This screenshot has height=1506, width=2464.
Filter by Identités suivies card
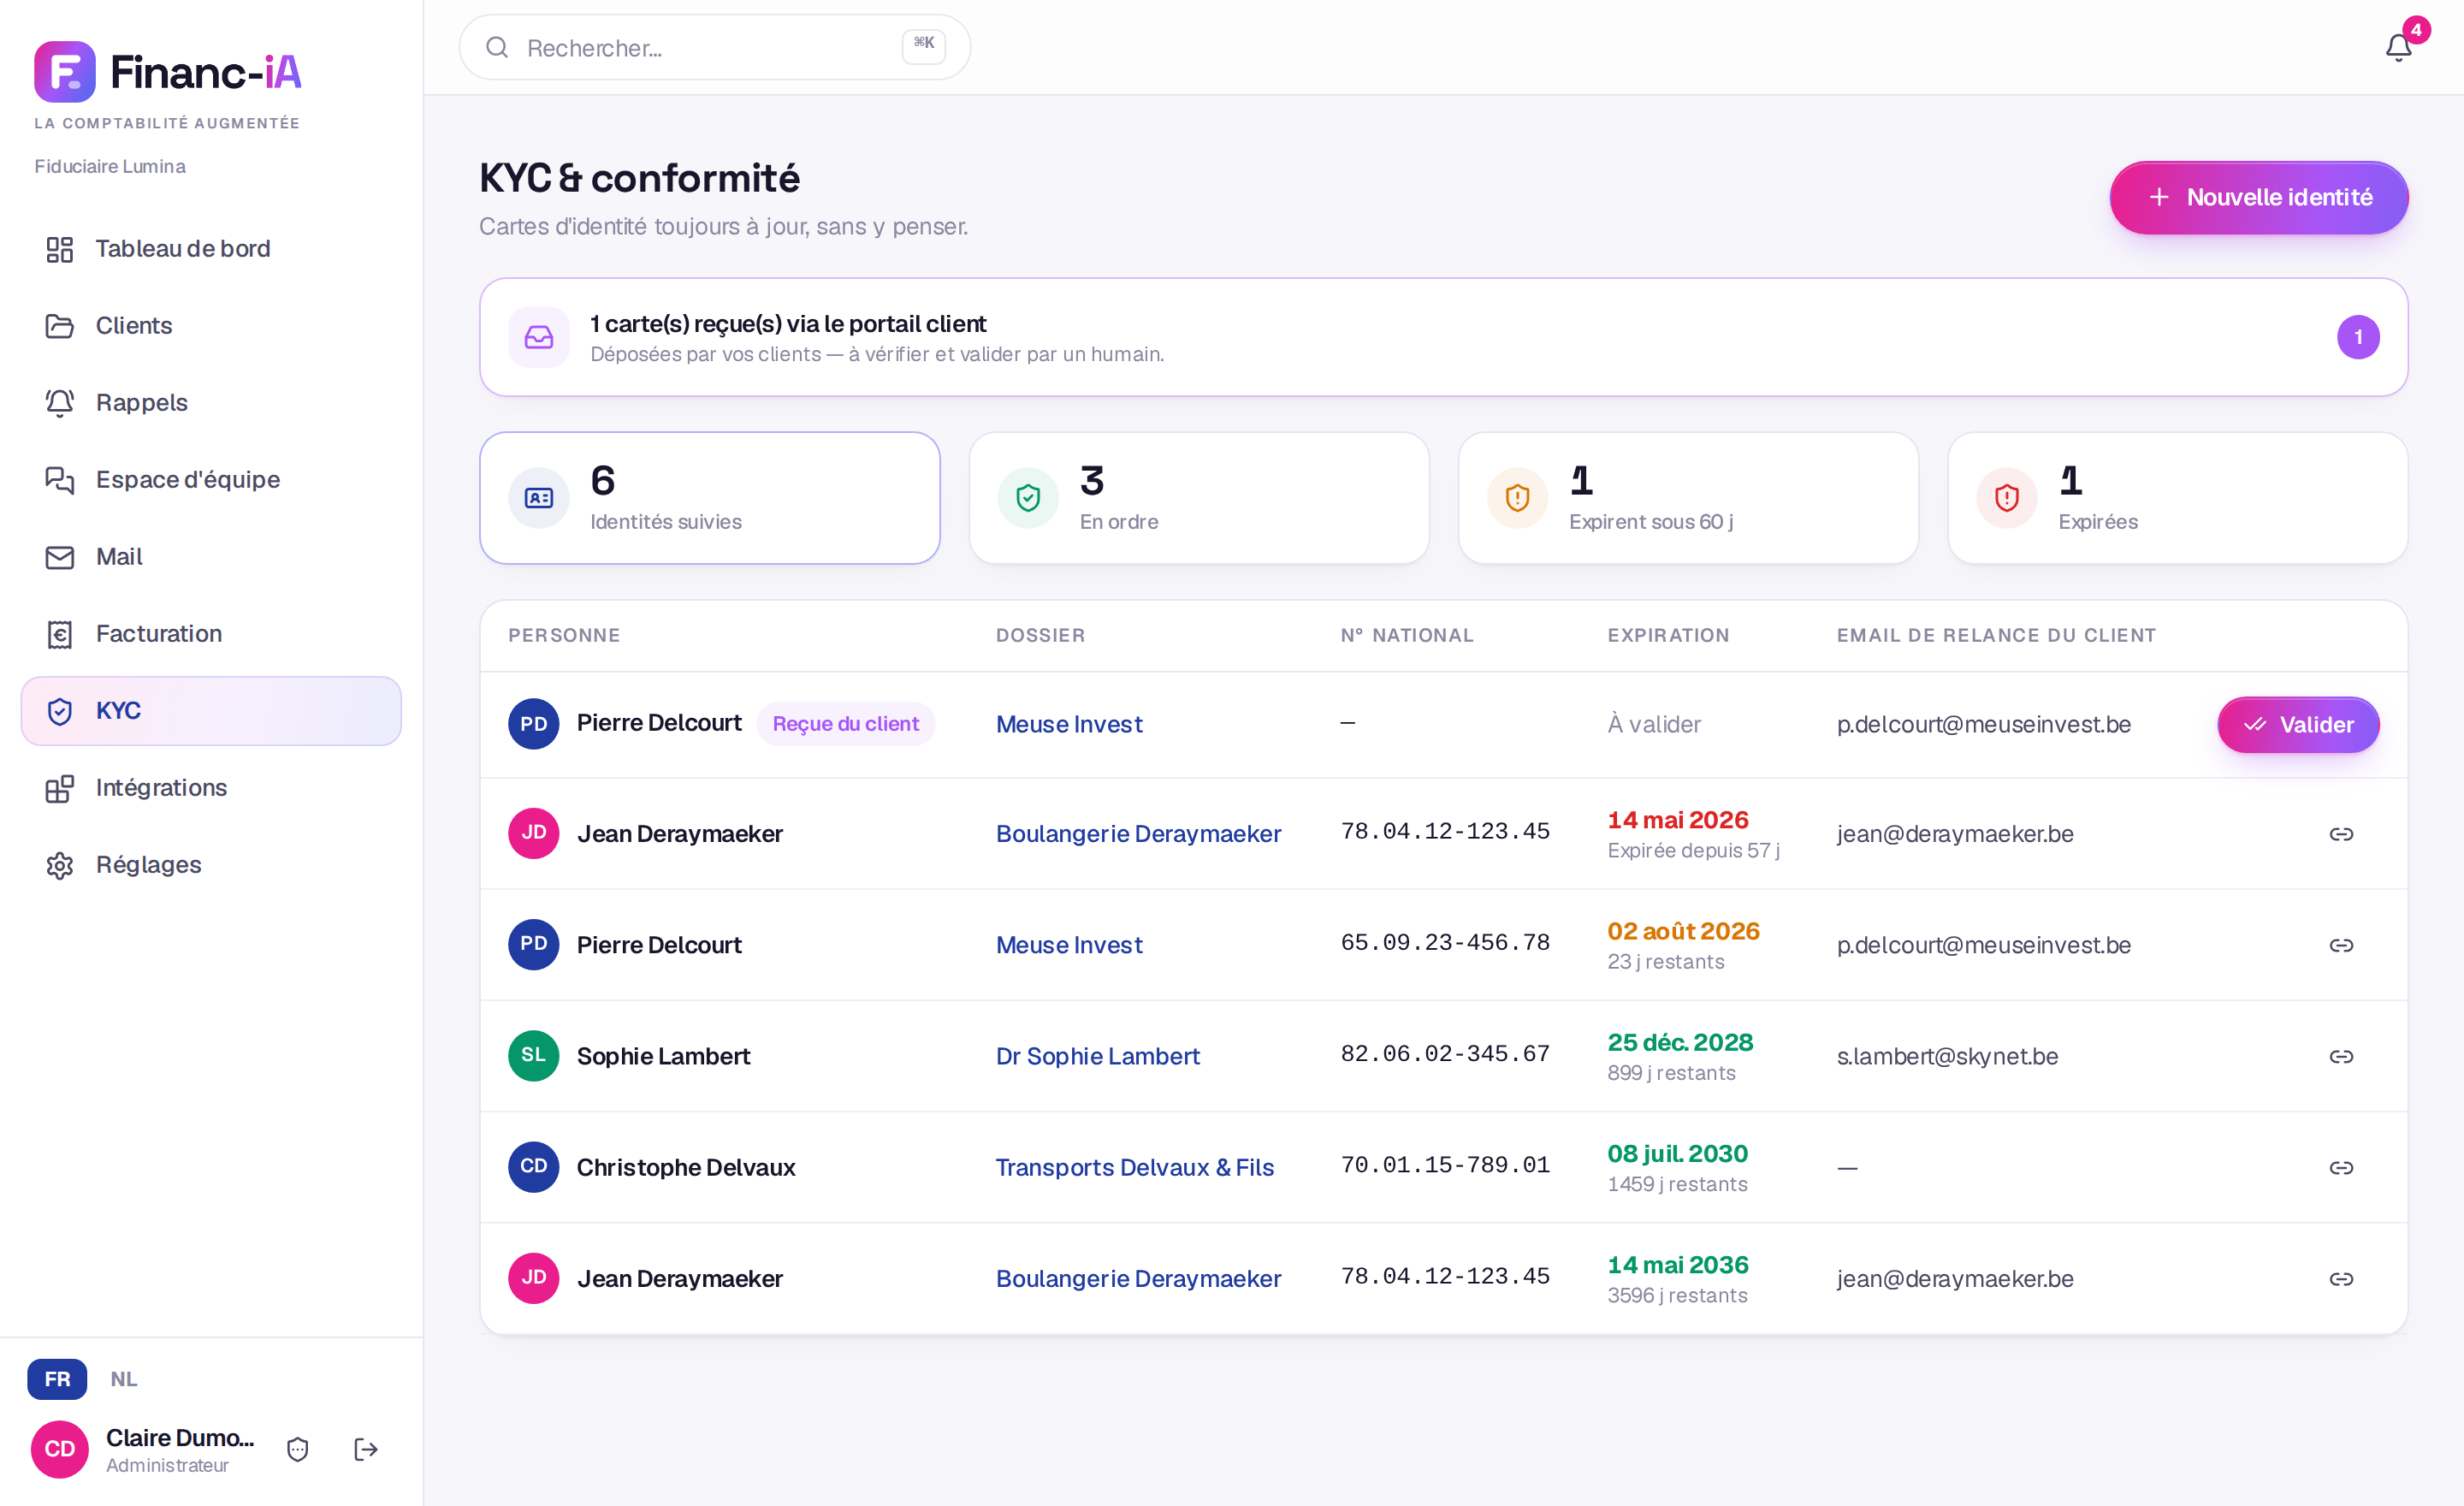pos(709,498)
